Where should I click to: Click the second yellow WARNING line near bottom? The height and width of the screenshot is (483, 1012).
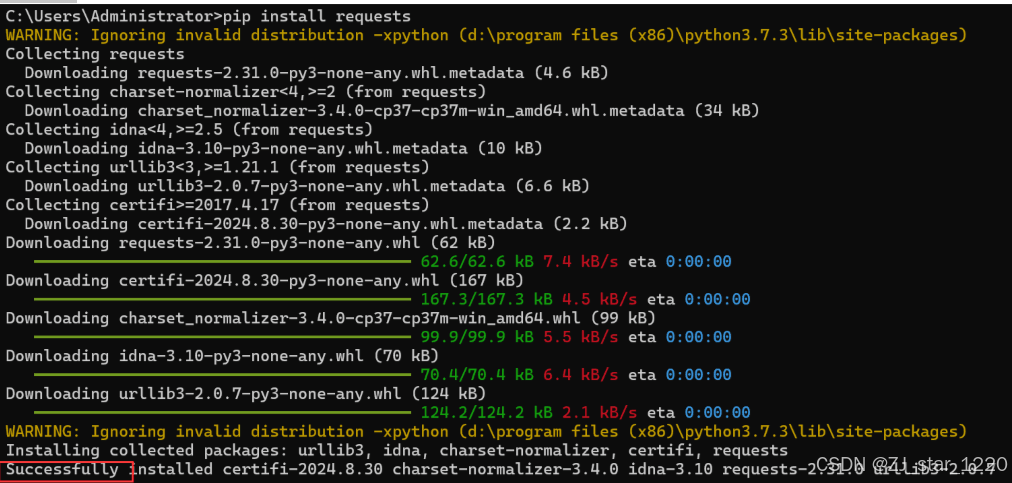tap(486, 431)
